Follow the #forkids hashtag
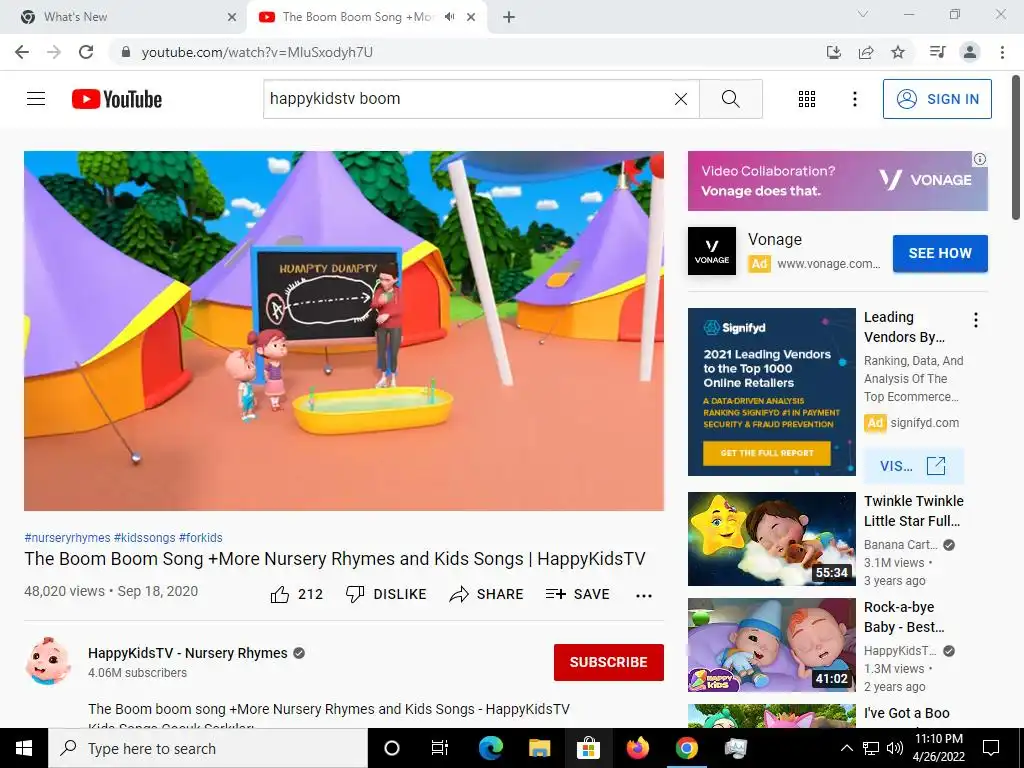Image resolution: width=1024 pixels, height=768 pixels. coord(200,537)
